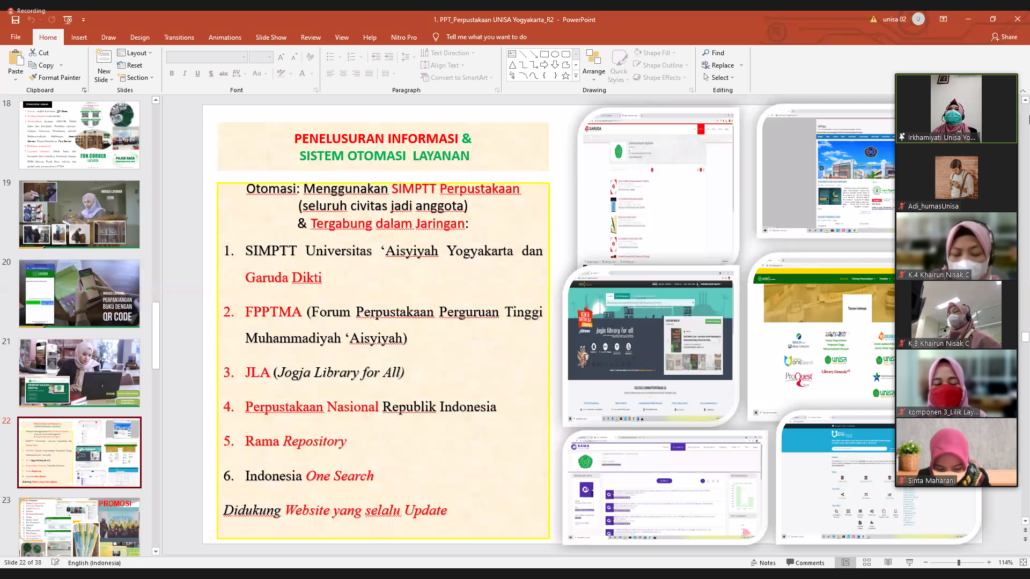Pick the star shape from the gallery
The height and width of the screenshot is (579, 1030).
pyautogui.click(x=566, y=76)
